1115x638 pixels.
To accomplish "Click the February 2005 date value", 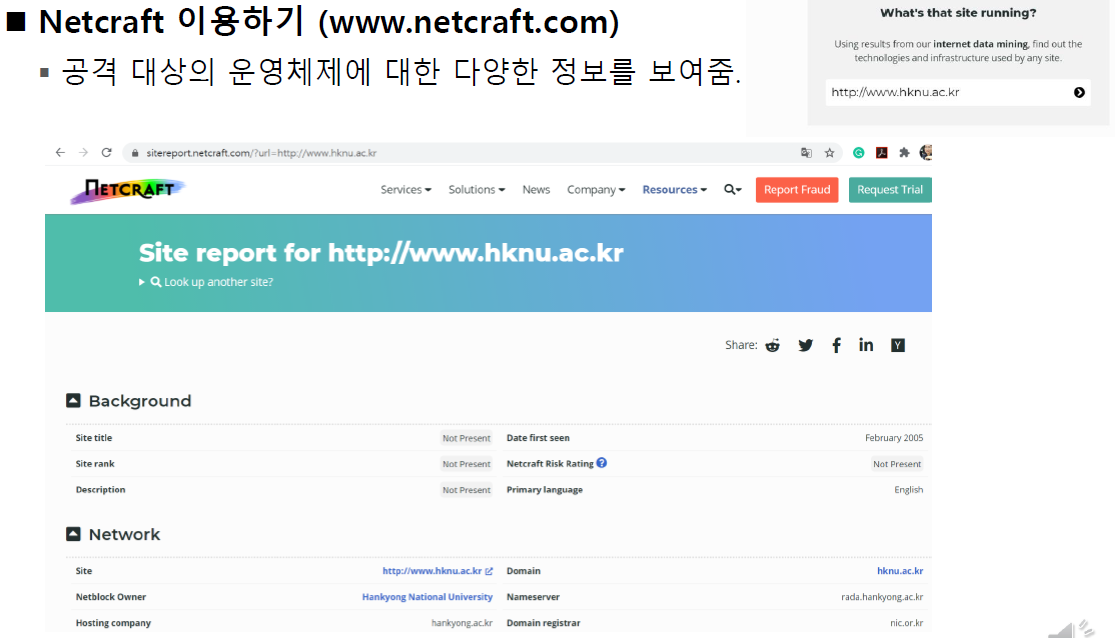I will pos(894,438).
